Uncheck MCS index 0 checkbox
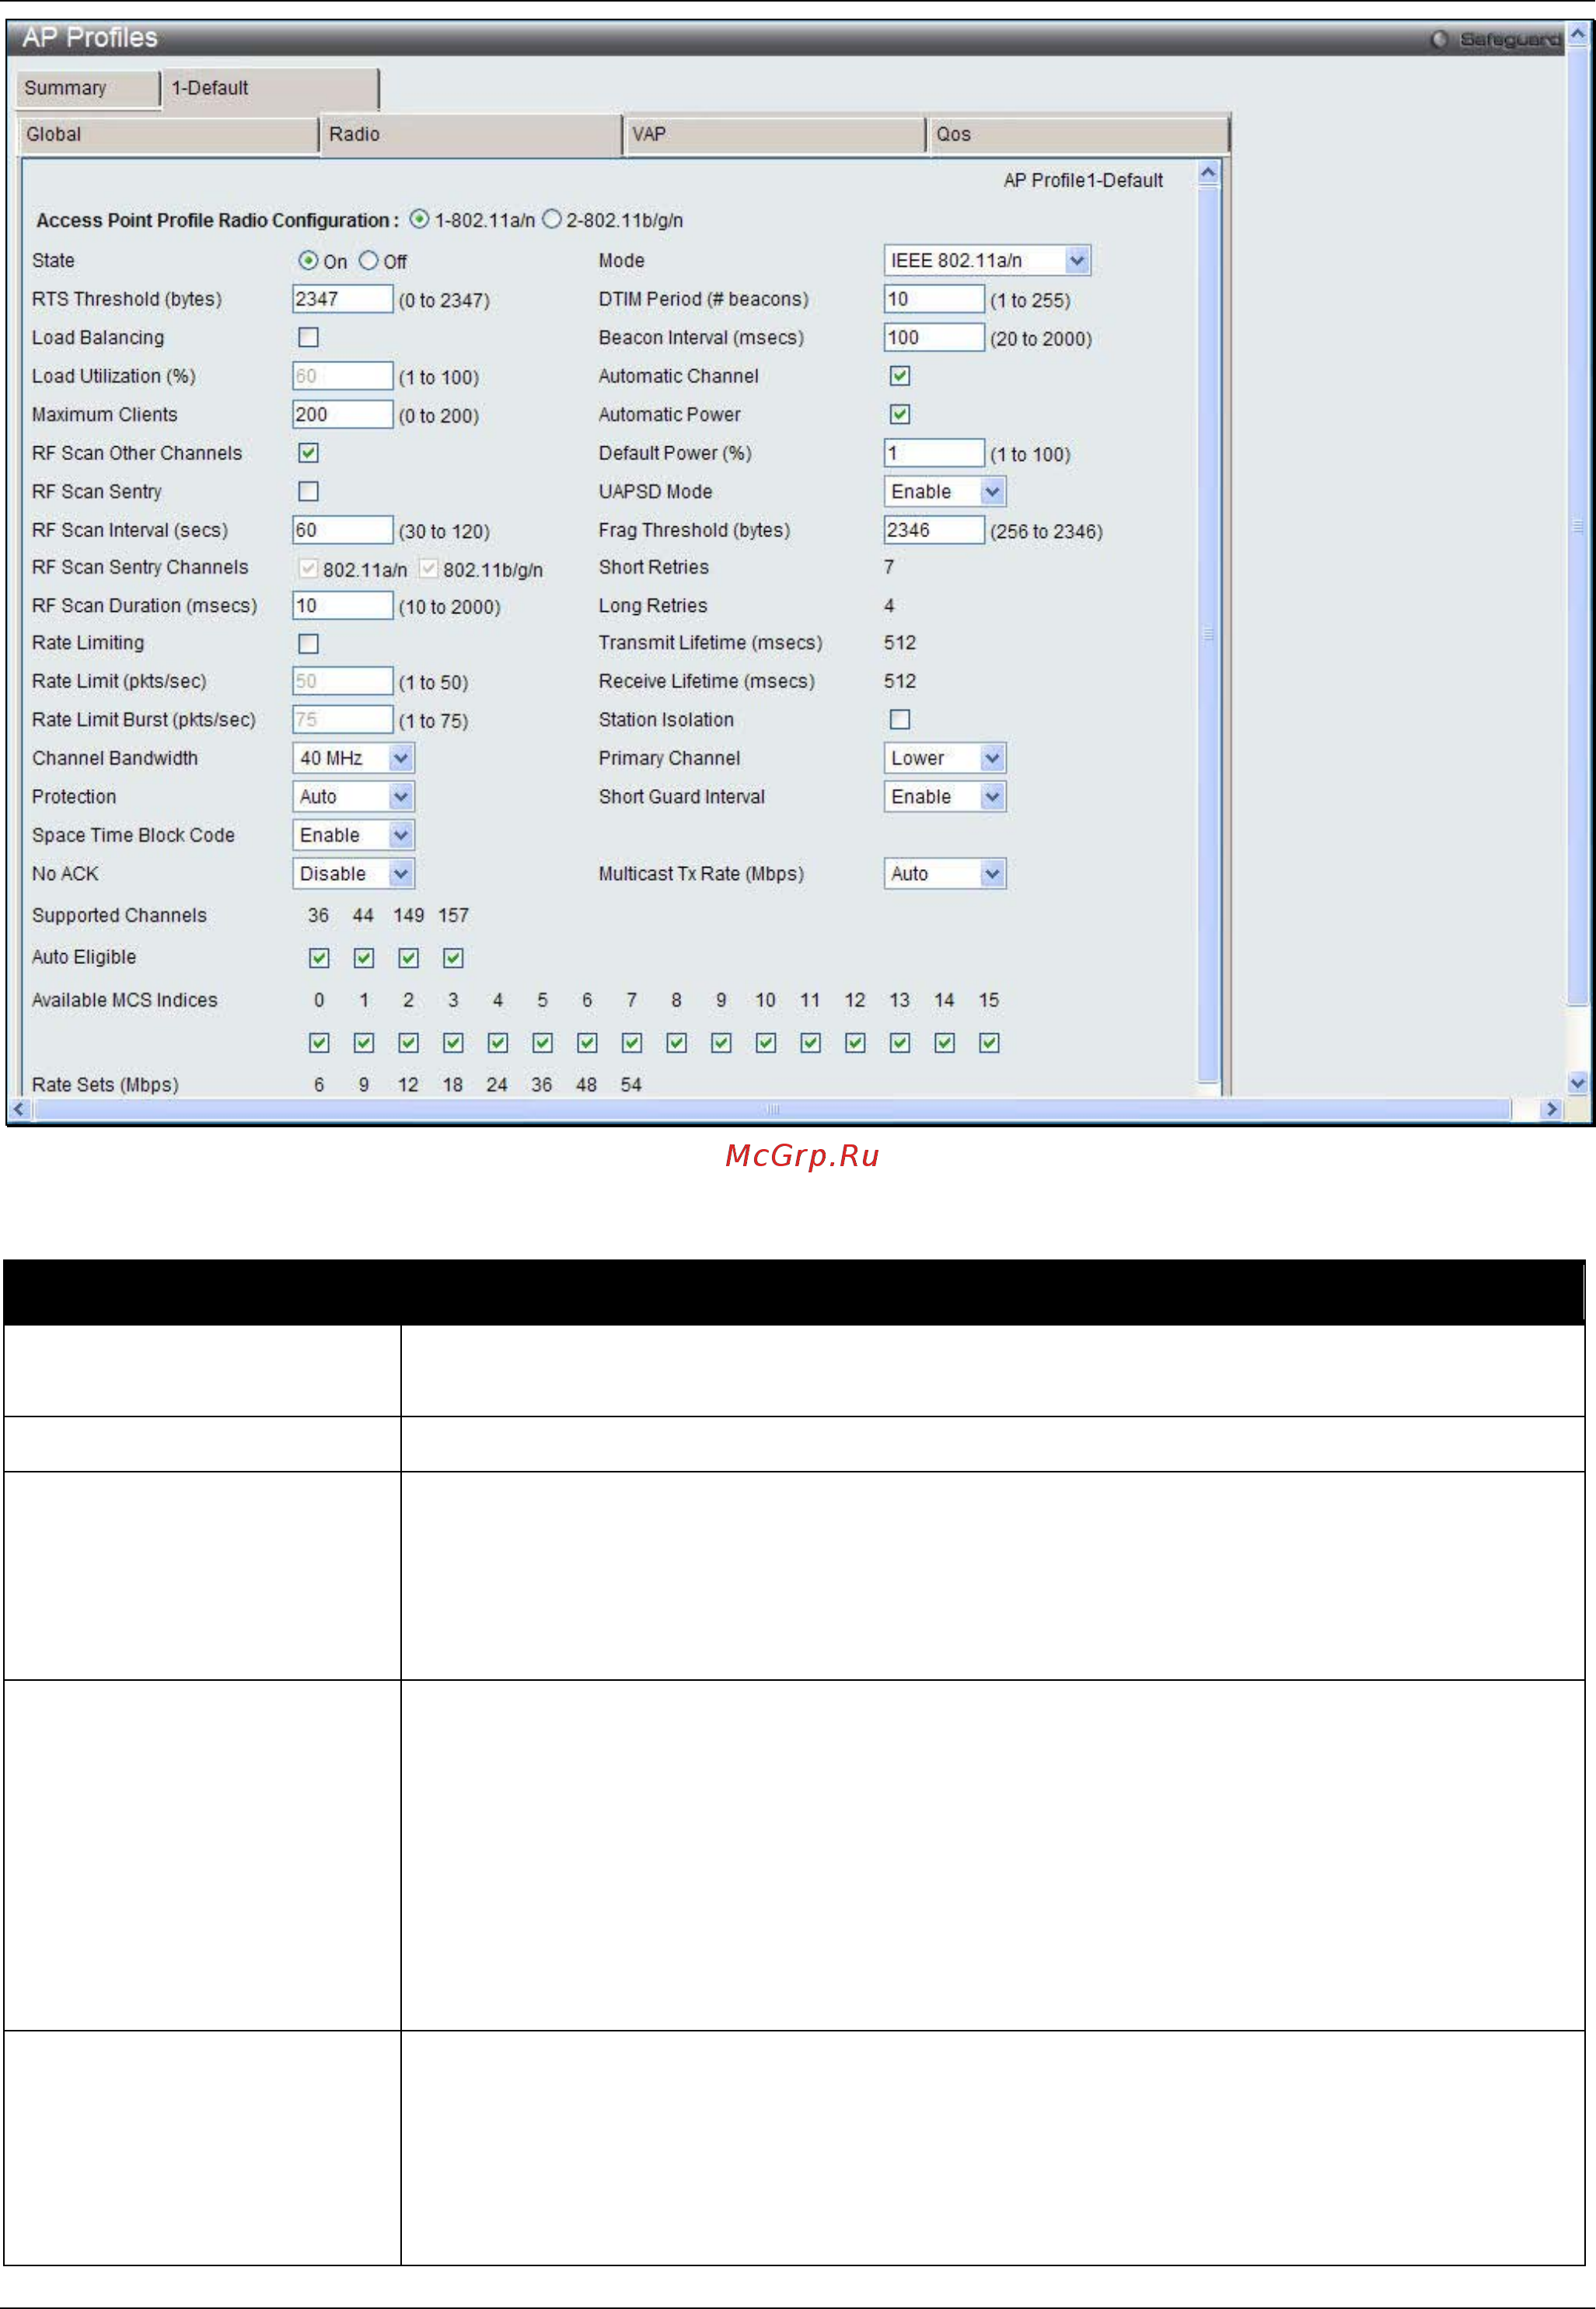The height and width of the screenshot is (2309, 1596). click(319, 1043)
